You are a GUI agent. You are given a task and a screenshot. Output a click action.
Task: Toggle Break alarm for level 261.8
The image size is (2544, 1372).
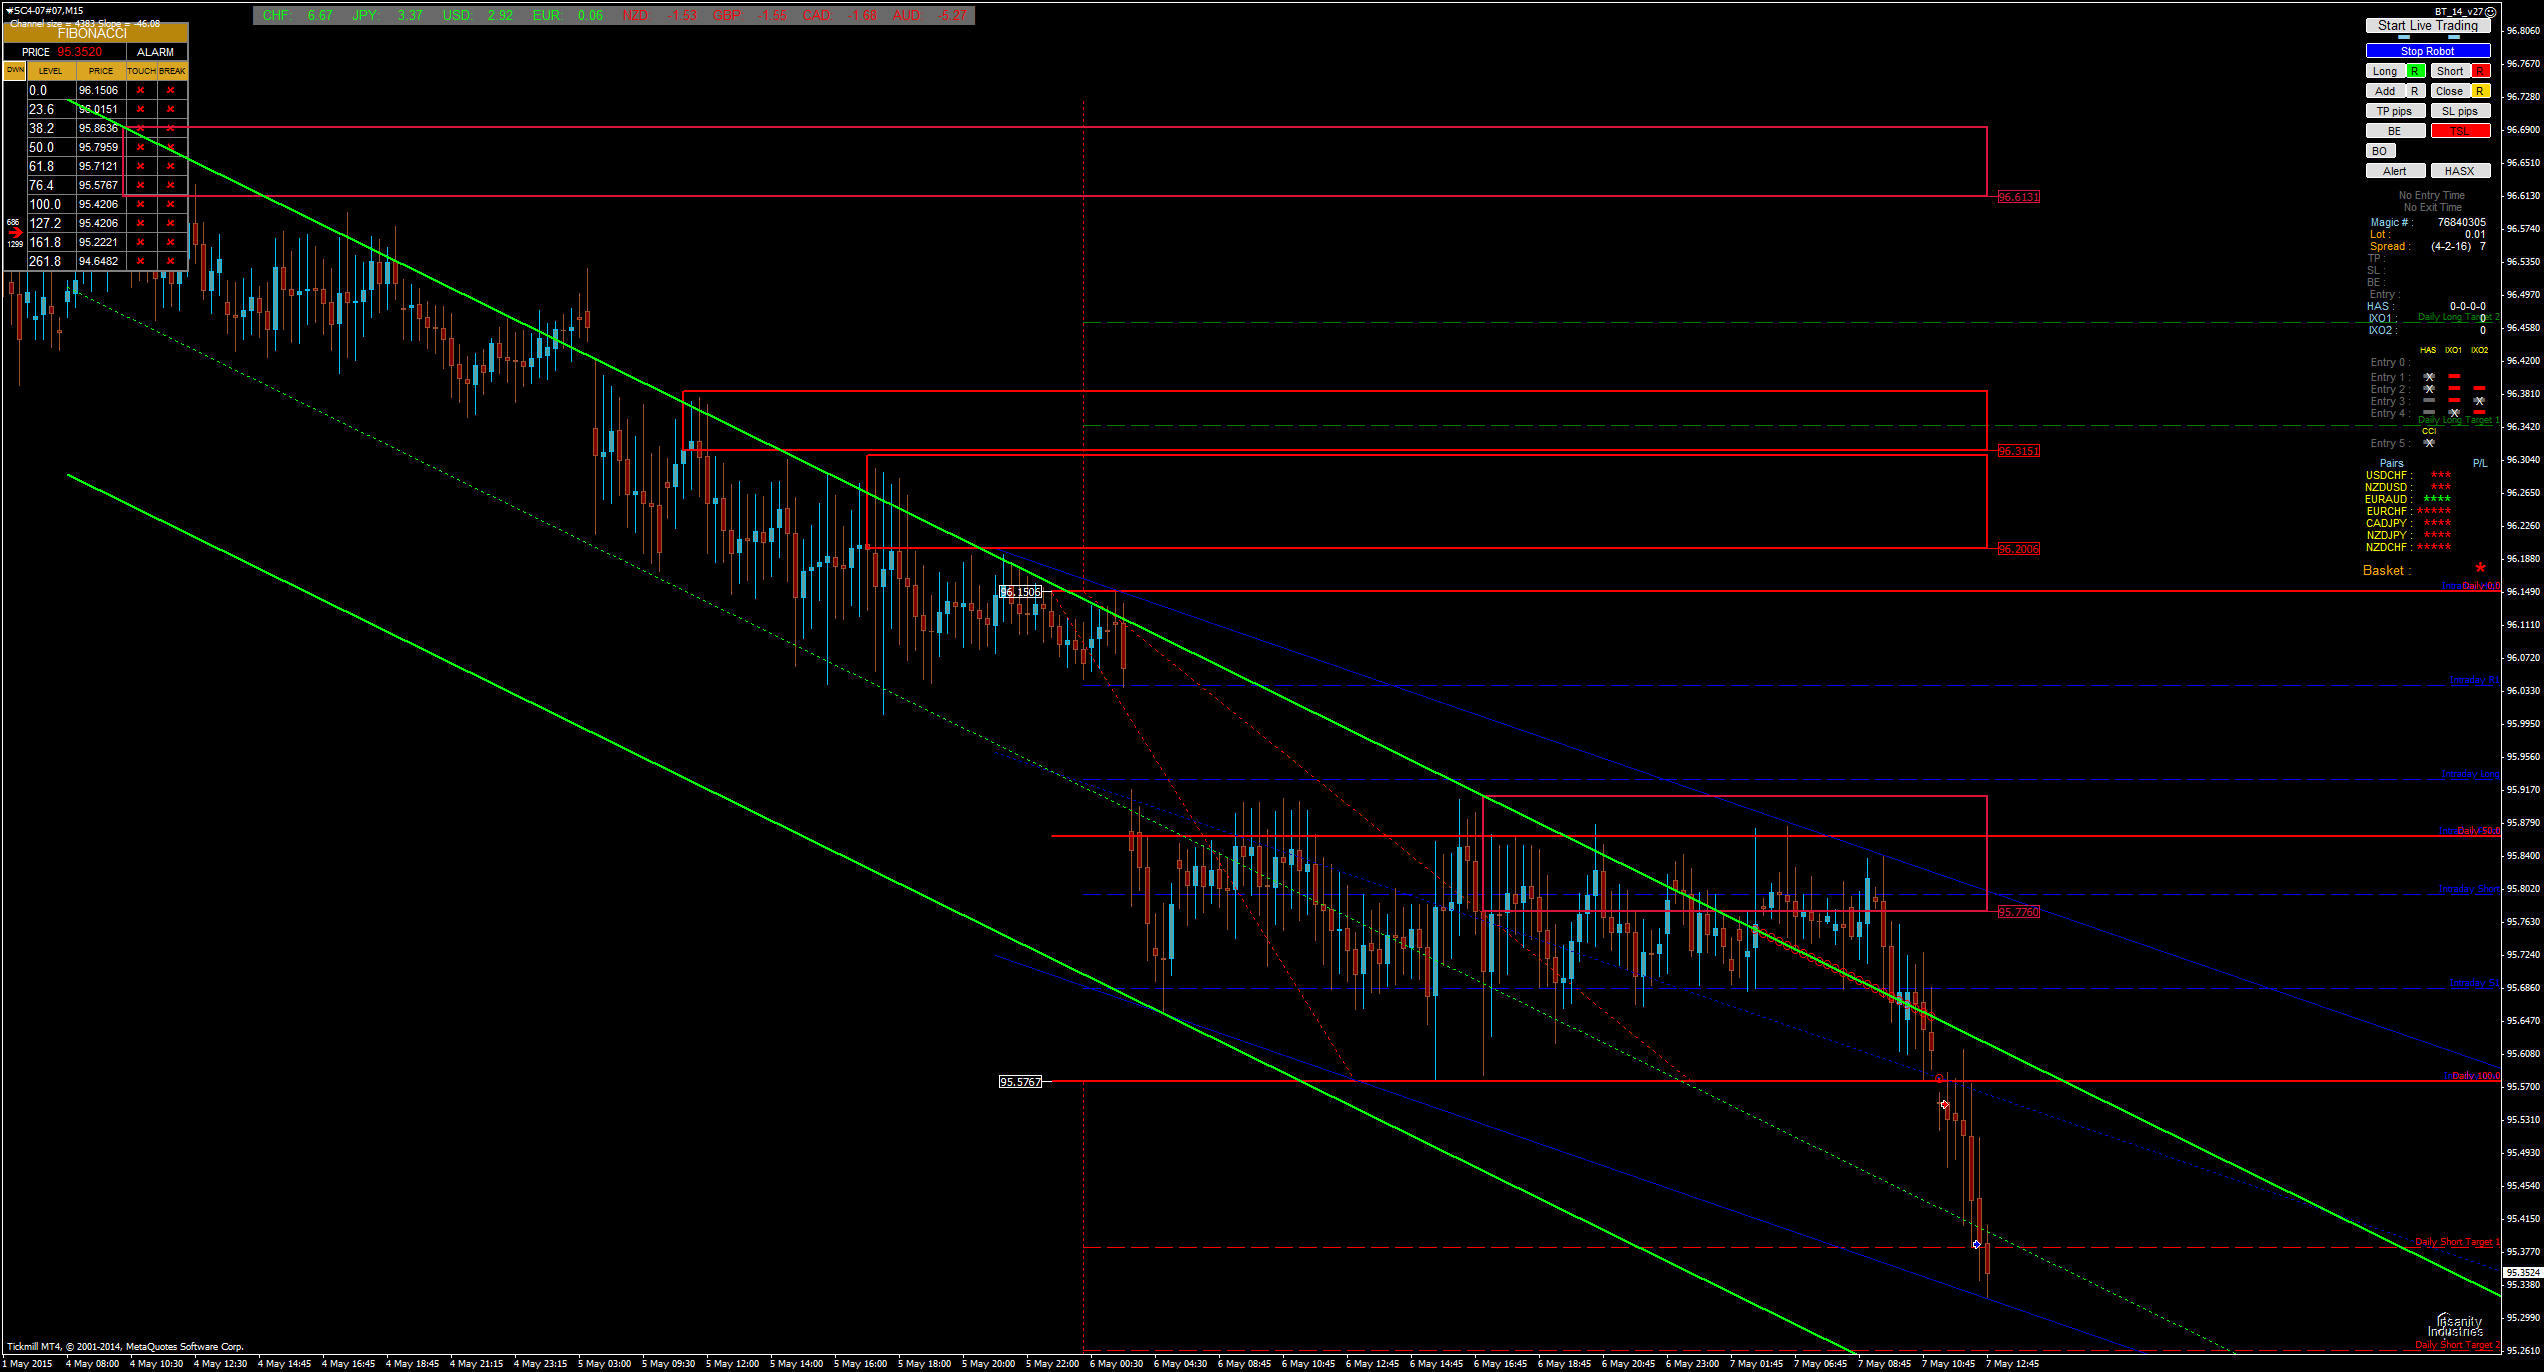(x=171, y=261)
